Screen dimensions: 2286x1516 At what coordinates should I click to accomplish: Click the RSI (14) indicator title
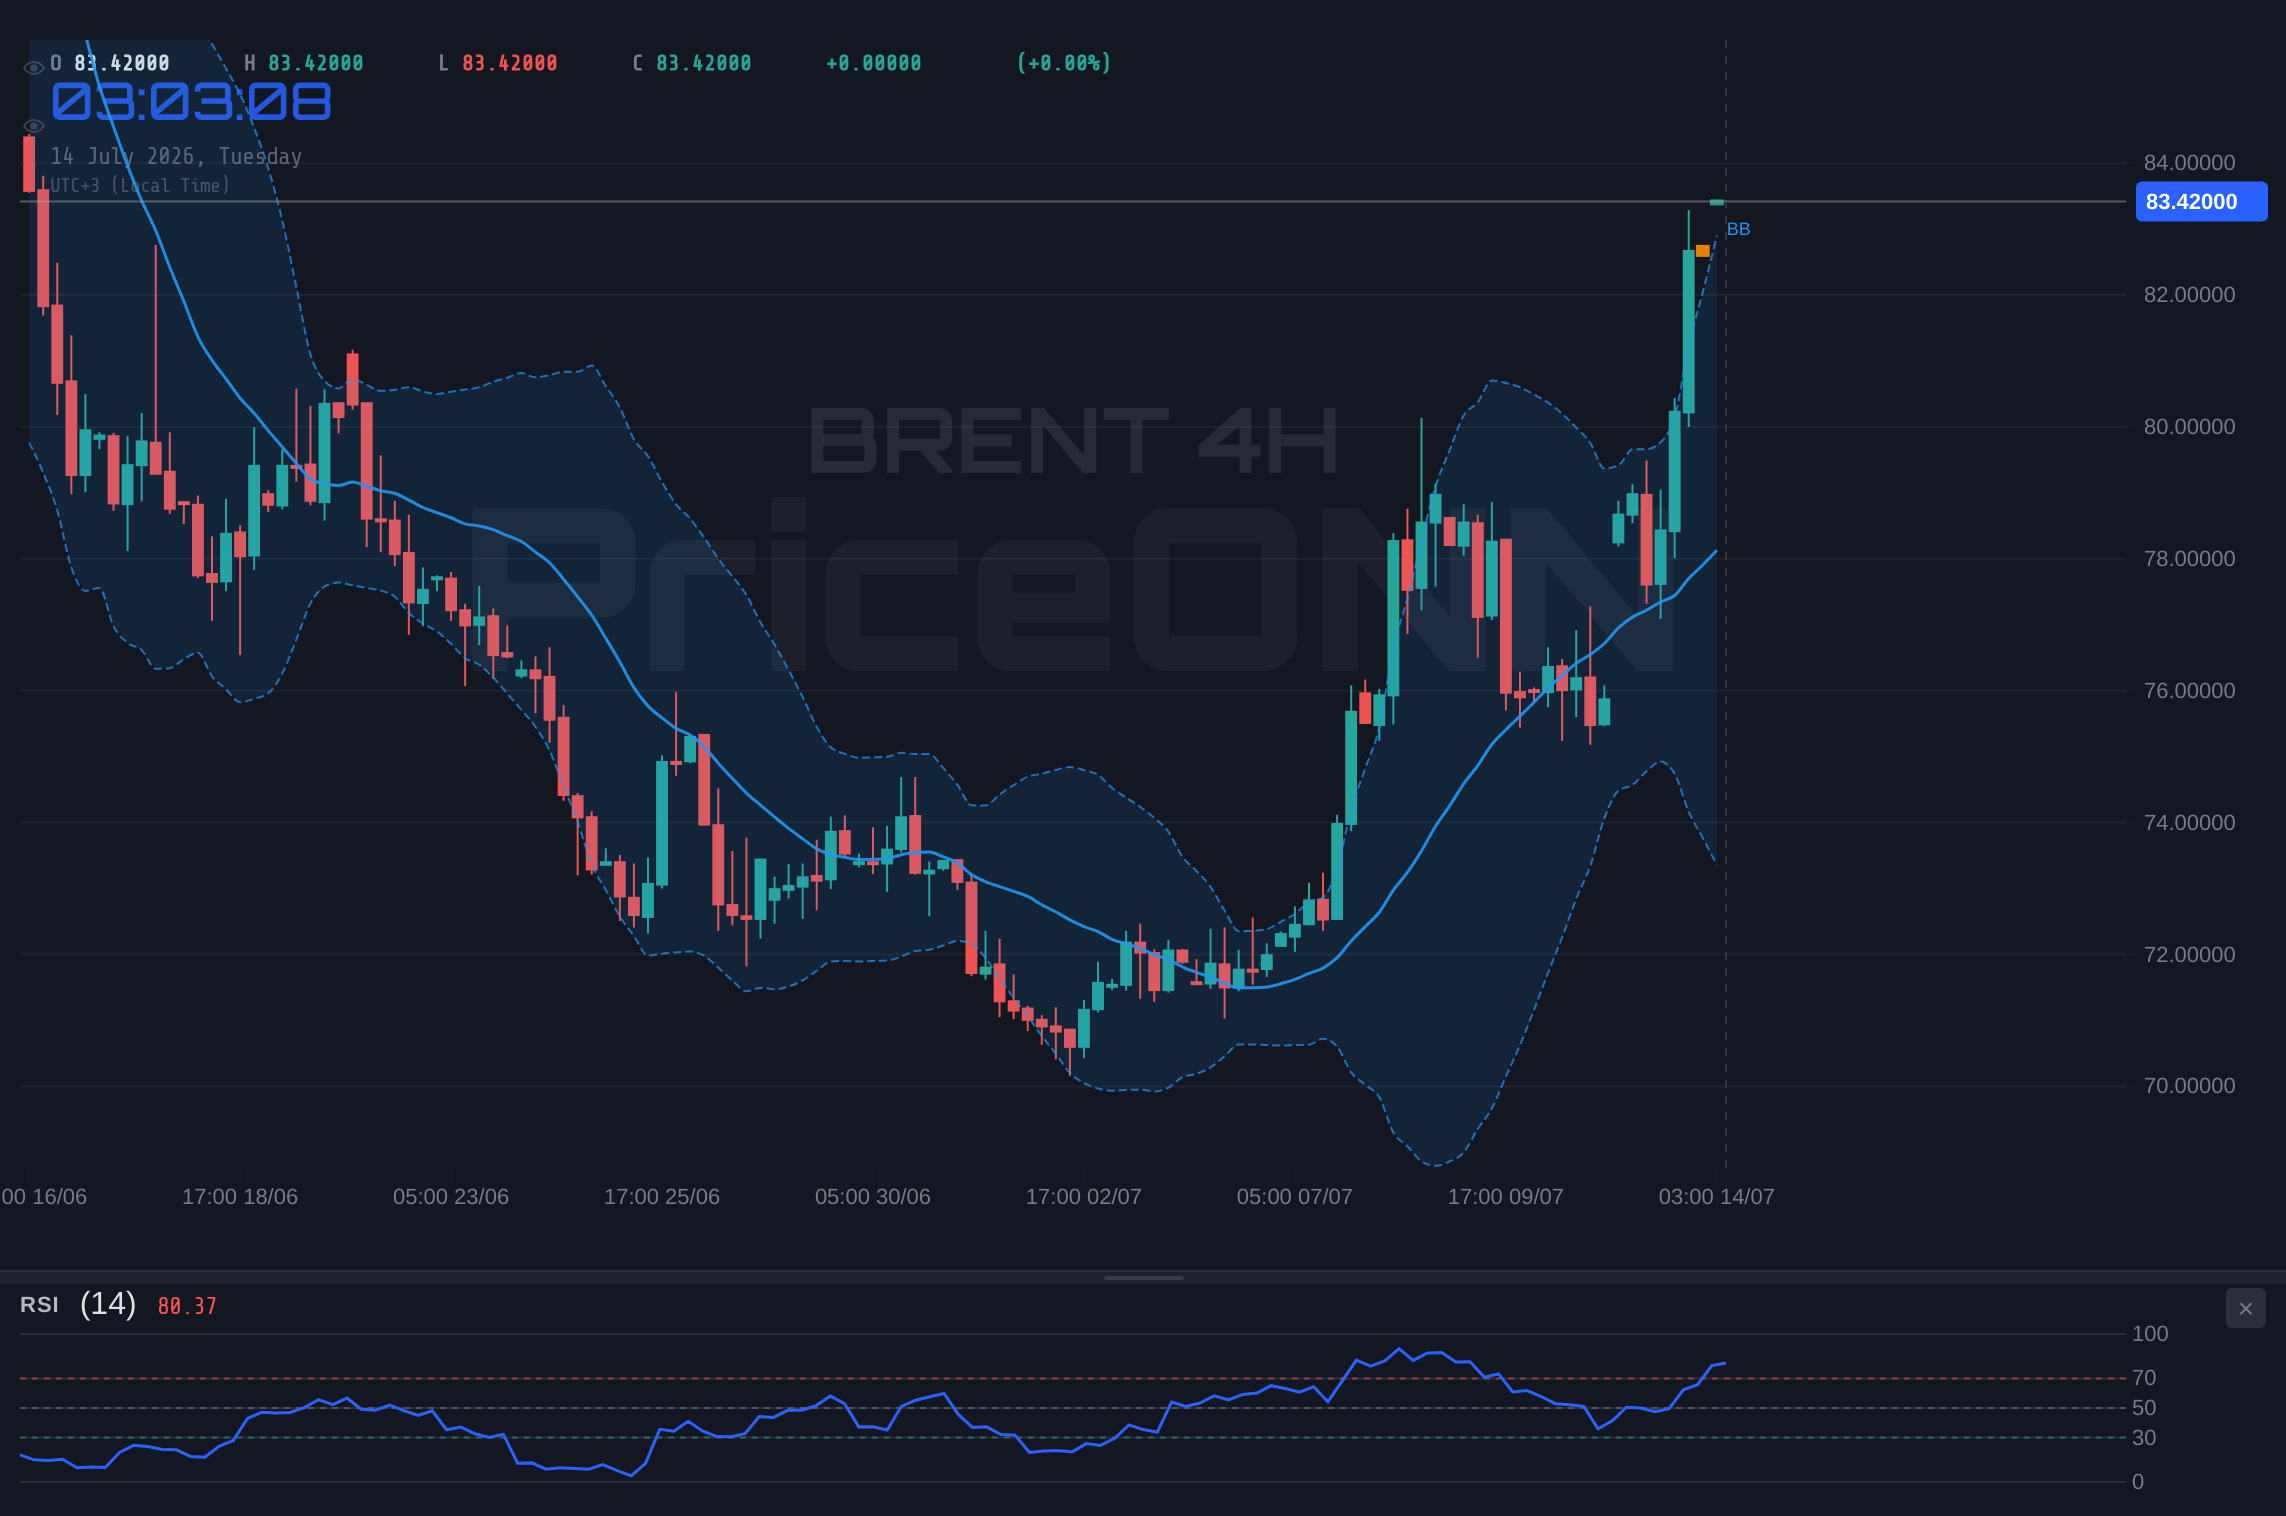[x=78, y=1304]
